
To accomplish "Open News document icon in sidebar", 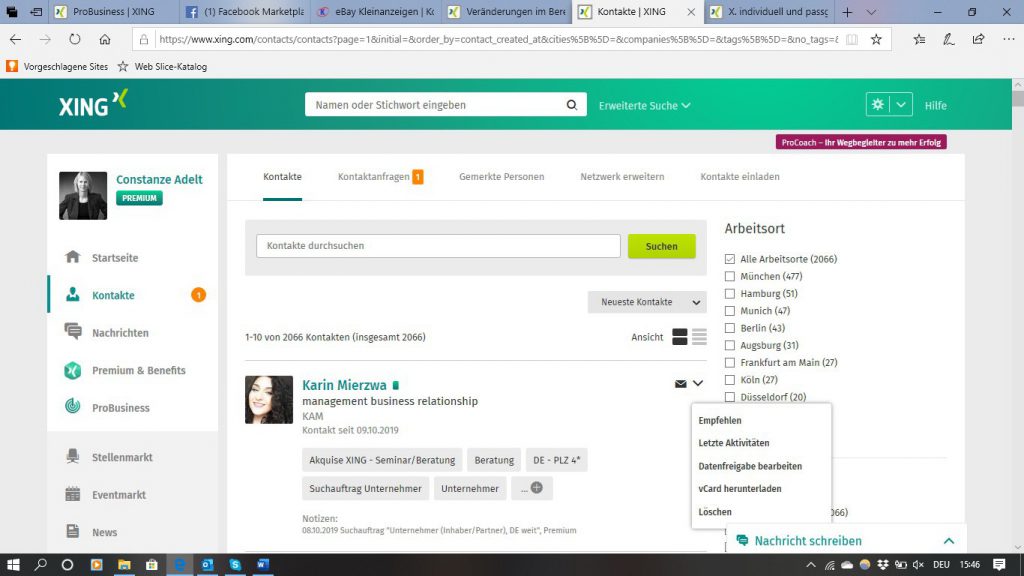I will 72,532.
